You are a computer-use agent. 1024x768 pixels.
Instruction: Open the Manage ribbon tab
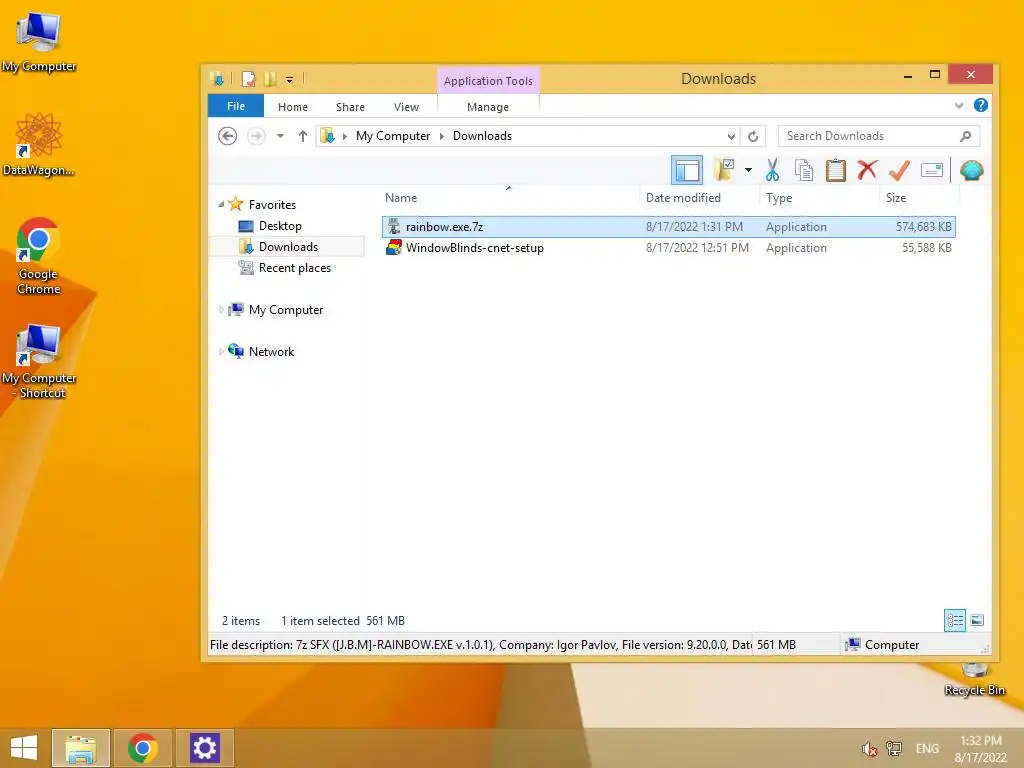tap(488, 106)
